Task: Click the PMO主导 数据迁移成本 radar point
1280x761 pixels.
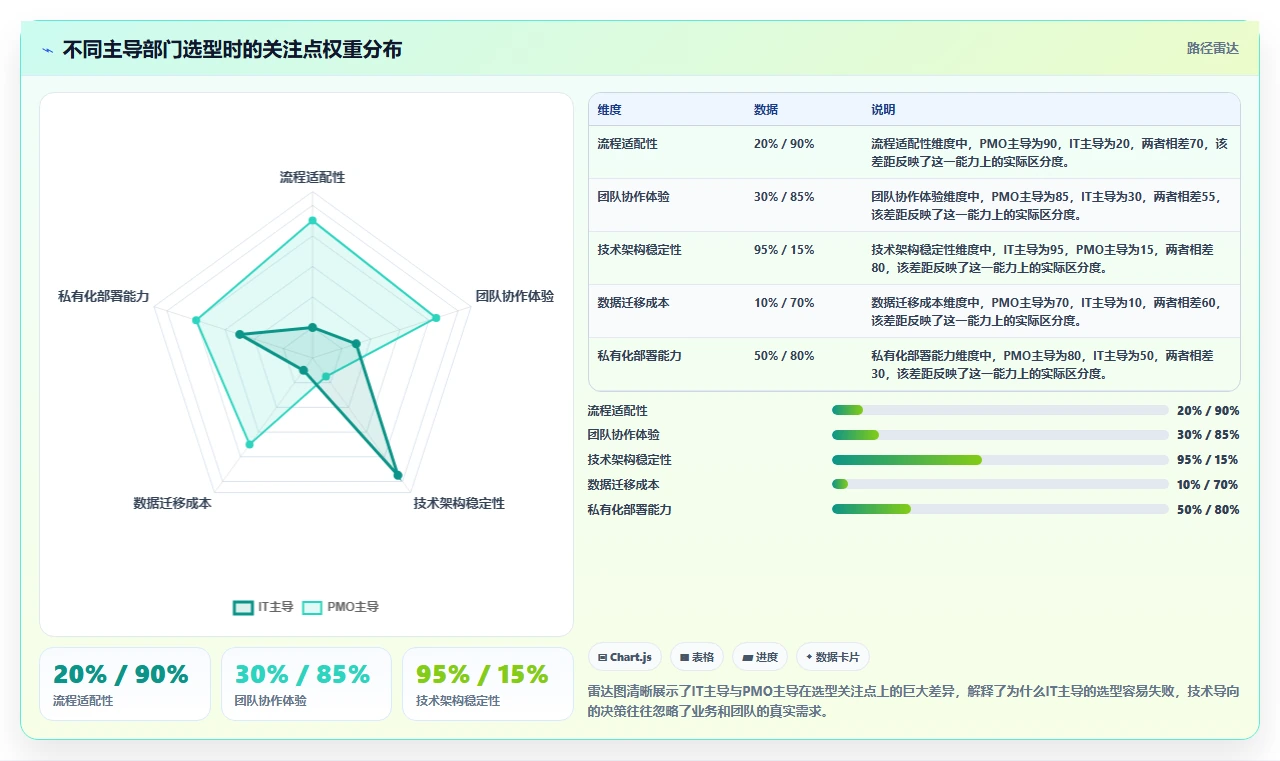Action: click(x=250, y=443)
